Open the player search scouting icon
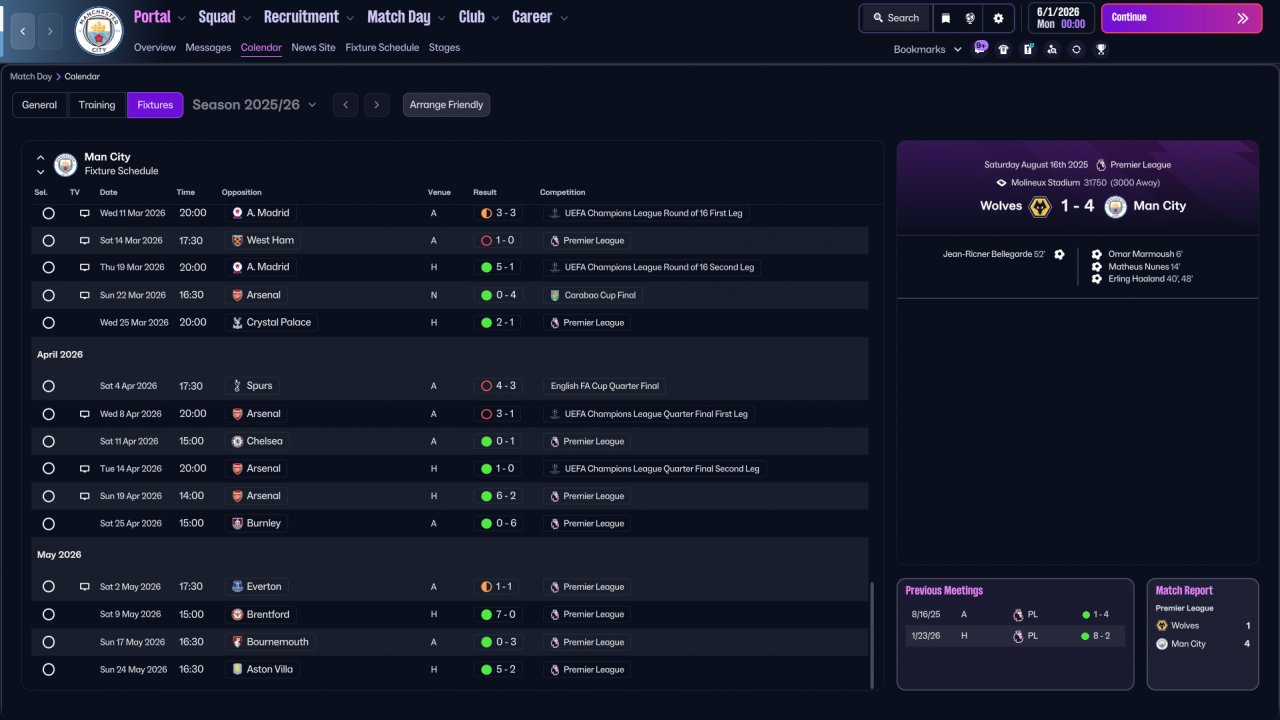 click(1052, 49)
